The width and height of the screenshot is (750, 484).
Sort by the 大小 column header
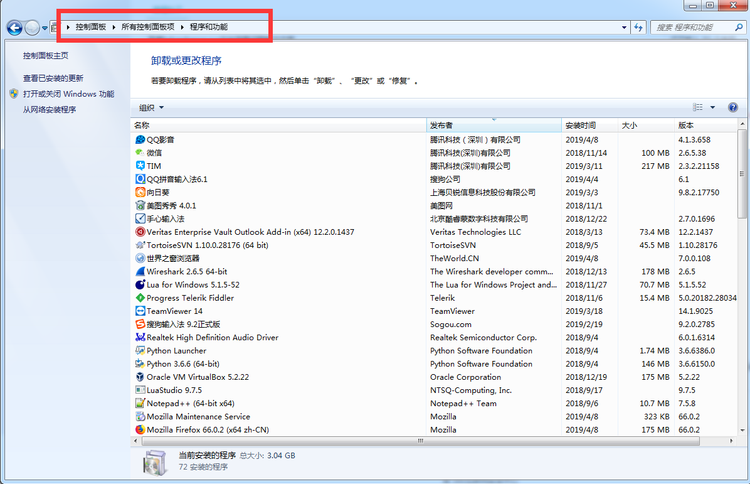coord(646,125)
